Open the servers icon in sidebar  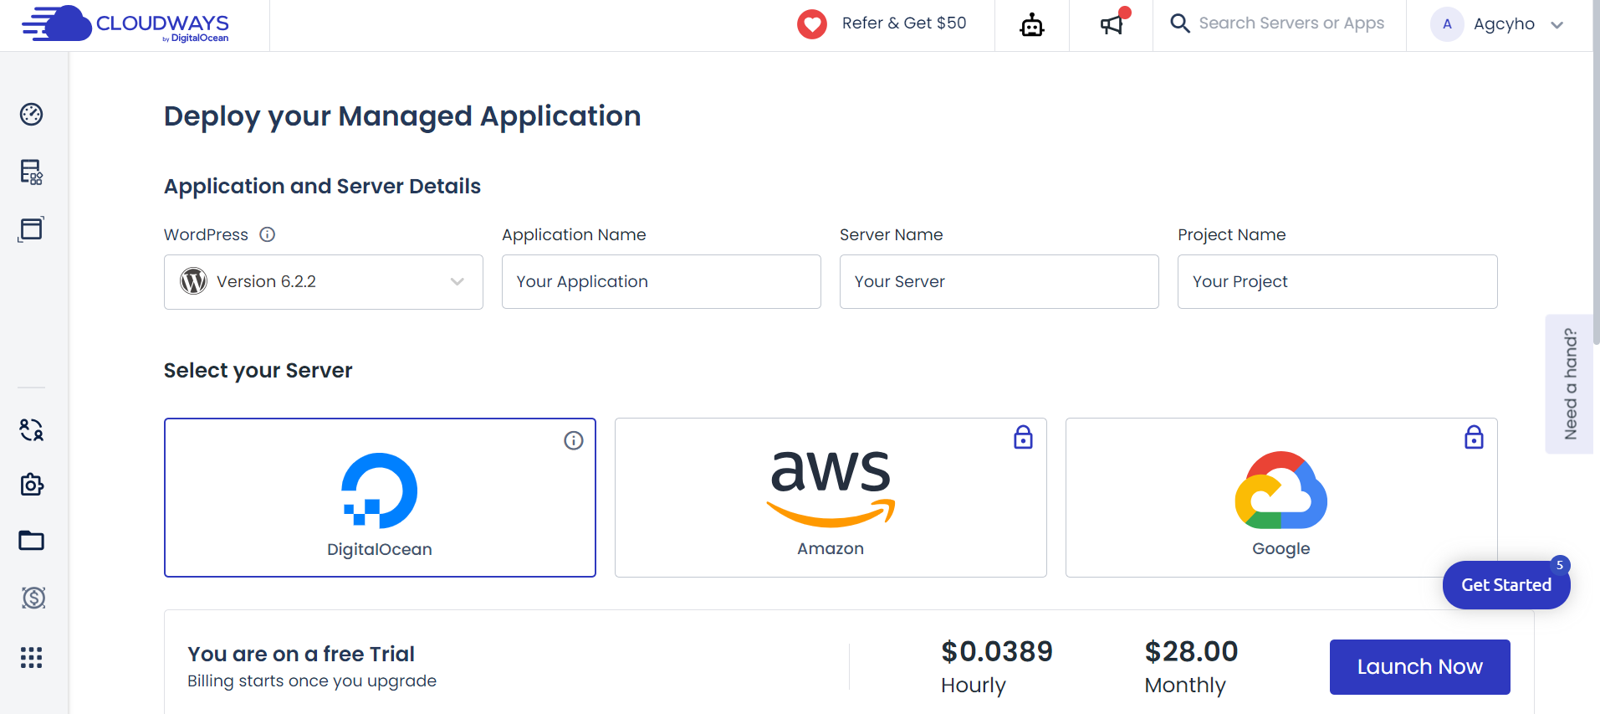(x=31, y=172)
